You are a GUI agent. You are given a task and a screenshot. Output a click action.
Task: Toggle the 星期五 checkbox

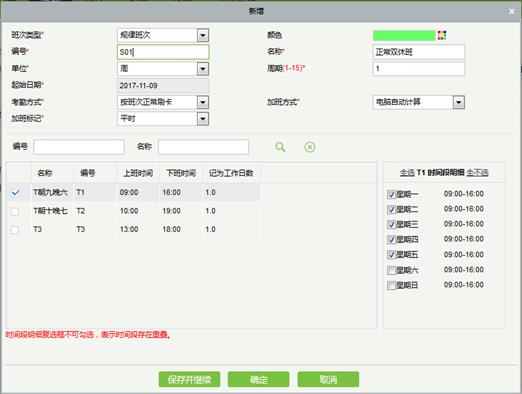(391, 255)
